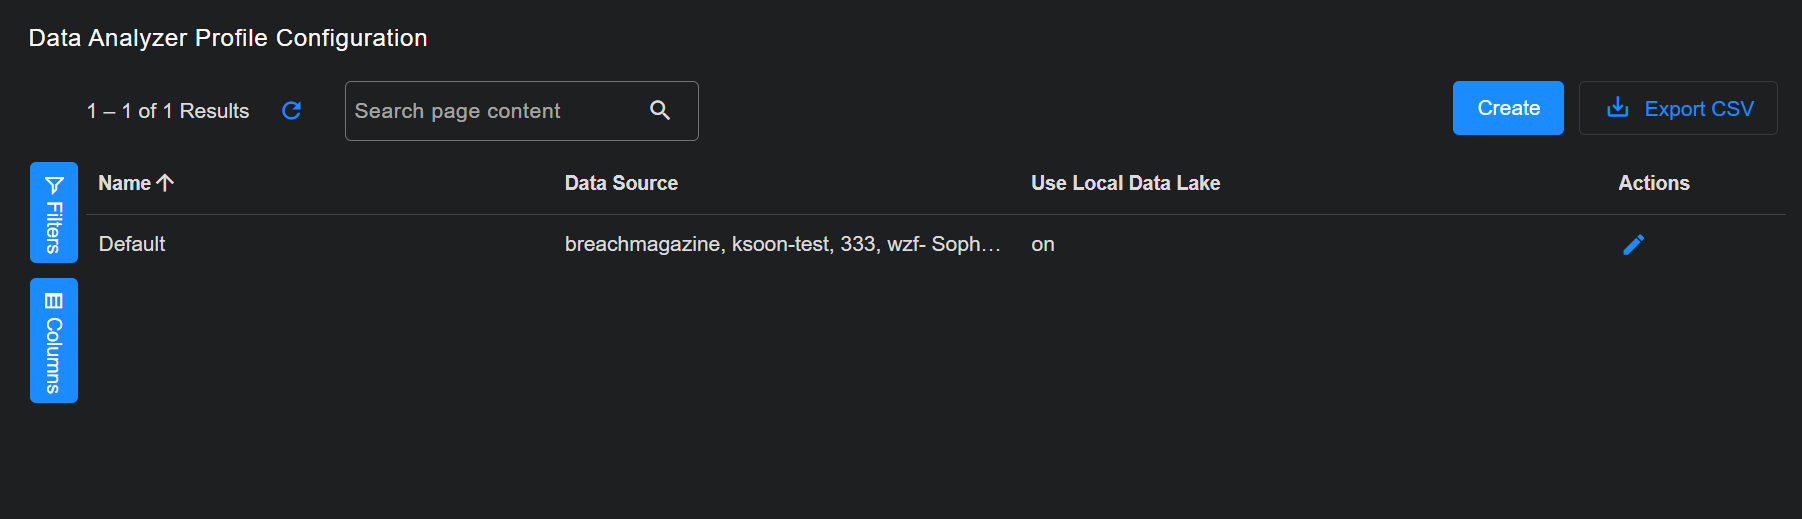
Task: Click the Actions column header
Action: (1653, 183)
